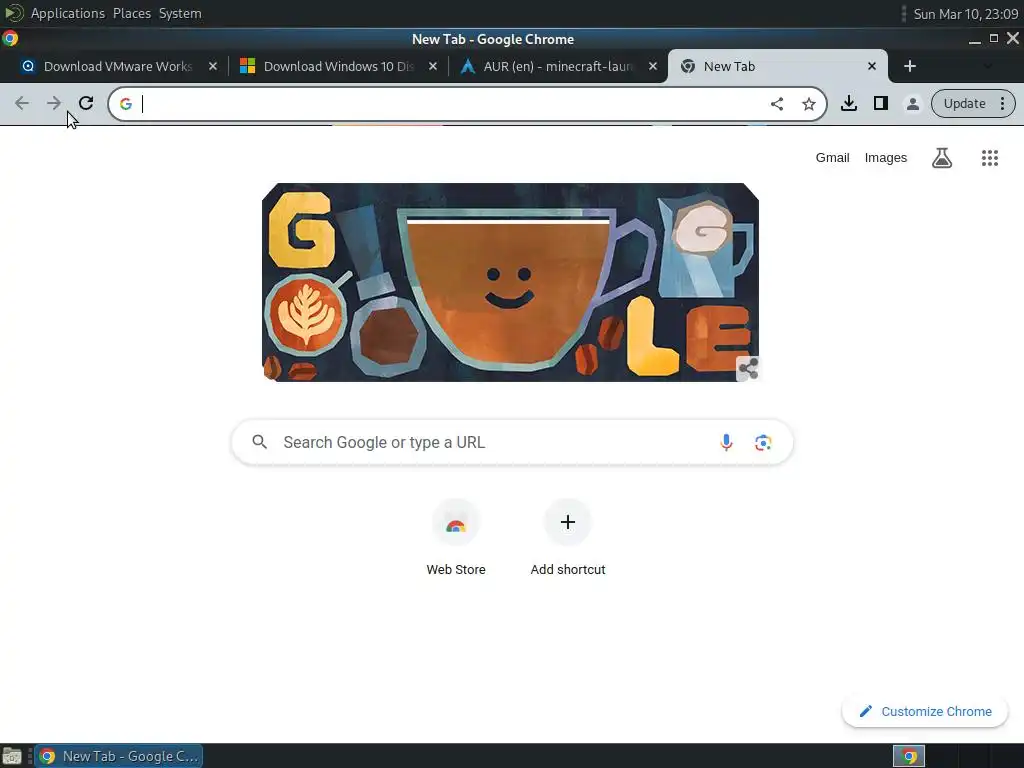Screen dimensions: 1024x768
Task: Open the Gmail link
Action: point(832,157)
